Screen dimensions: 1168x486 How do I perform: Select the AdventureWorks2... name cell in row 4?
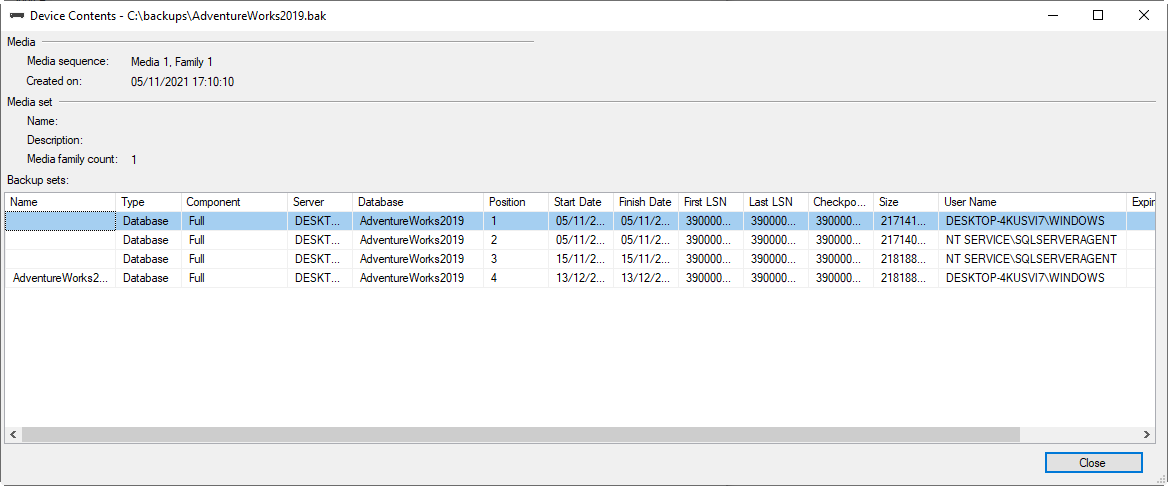60,277
